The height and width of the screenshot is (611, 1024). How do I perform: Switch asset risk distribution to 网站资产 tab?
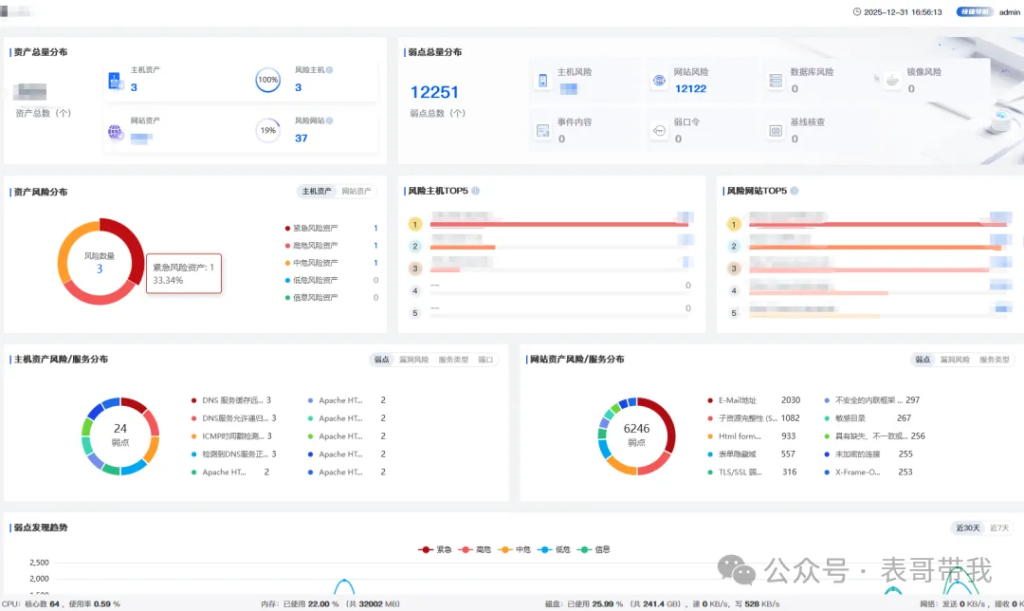[x=356, y=191]
